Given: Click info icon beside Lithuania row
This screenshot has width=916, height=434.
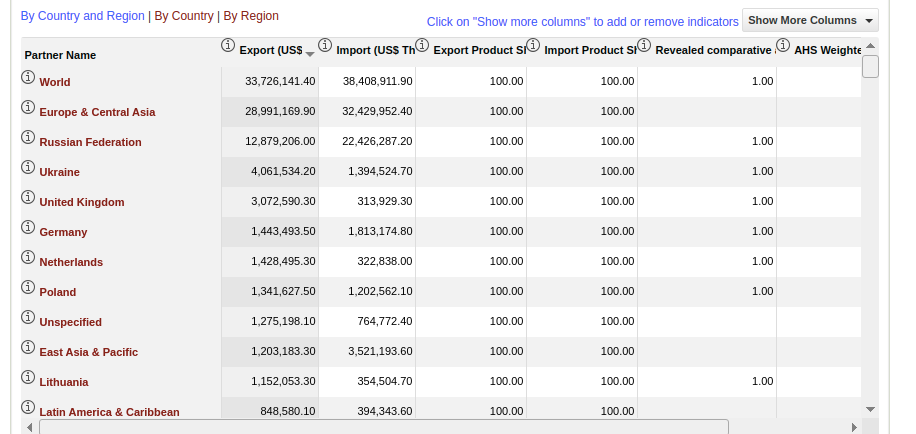Looking at the screenshot, I should point(28,378).
